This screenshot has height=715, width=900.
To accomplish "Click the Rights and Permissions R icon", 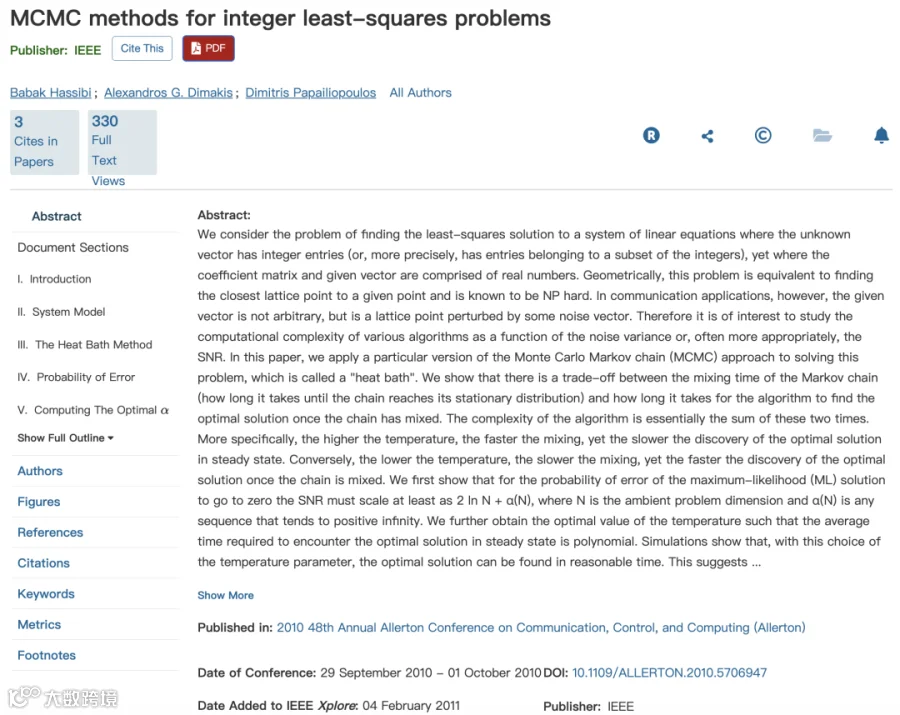I will 651,135.
